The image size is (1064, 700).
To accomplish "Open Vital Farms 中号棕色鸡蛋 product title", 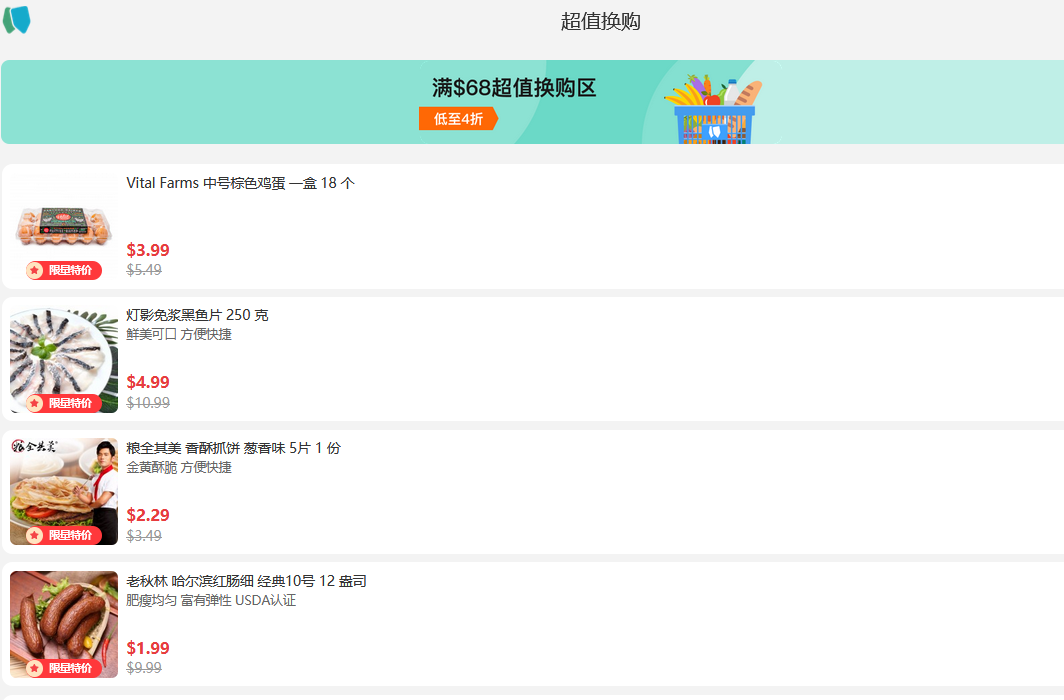I will click(240, 183).
